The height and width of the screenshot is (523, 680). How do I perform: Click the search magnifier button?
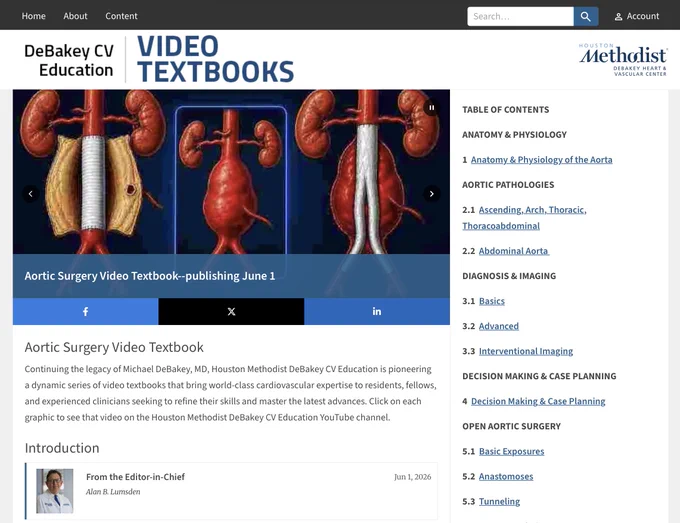pos(585,16)
